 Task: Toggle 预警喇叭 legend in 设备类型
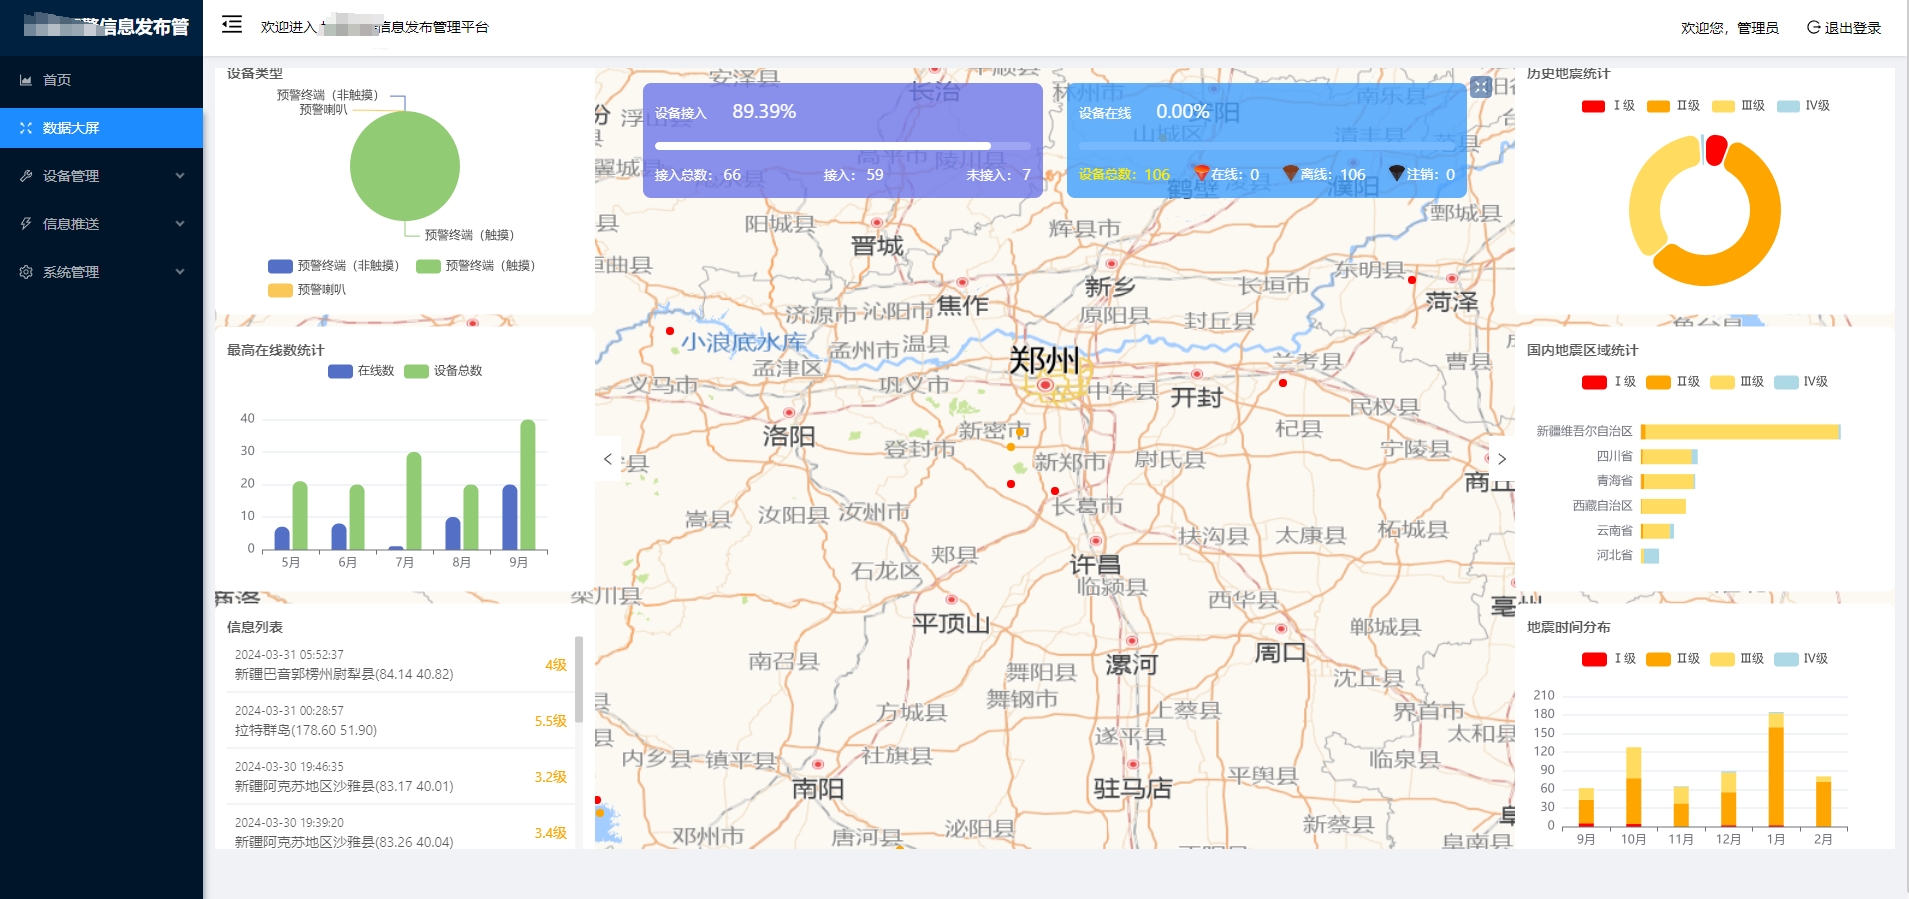[307, 290]
